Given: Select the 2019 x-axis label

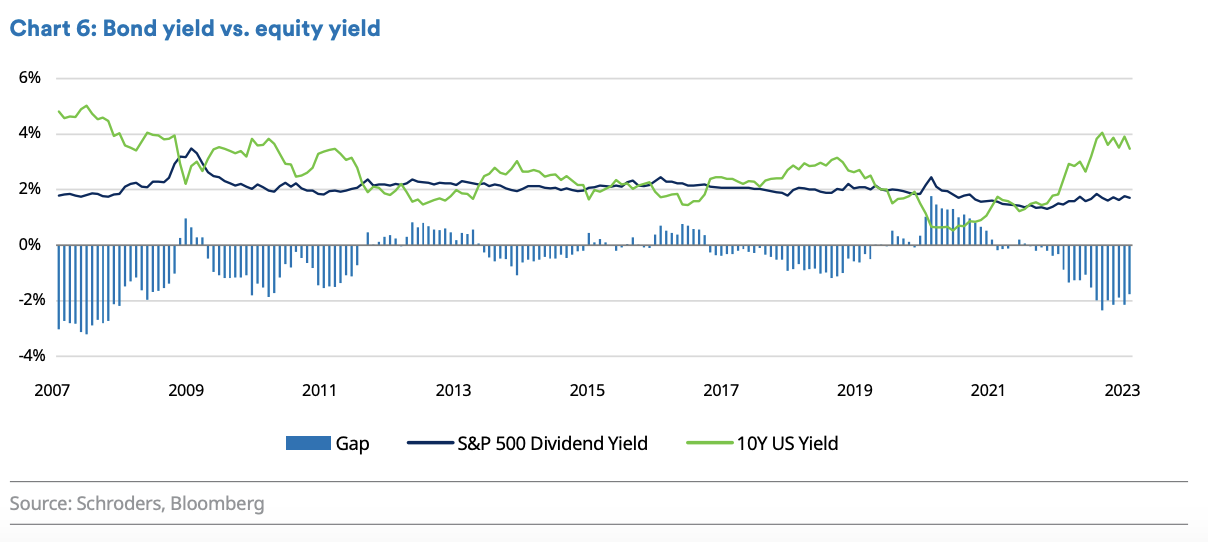Looking at the screenshot, I should point(854,391).
